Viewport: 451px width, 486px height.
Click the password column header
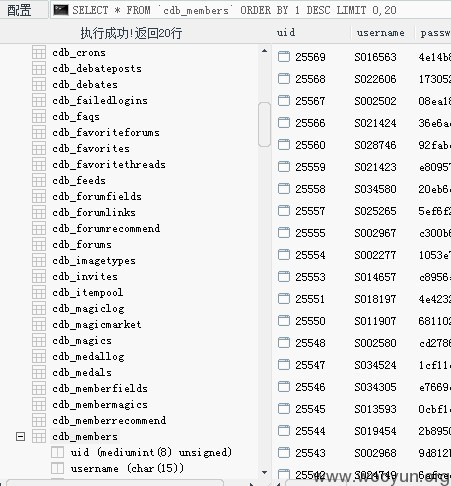(435, 33)
